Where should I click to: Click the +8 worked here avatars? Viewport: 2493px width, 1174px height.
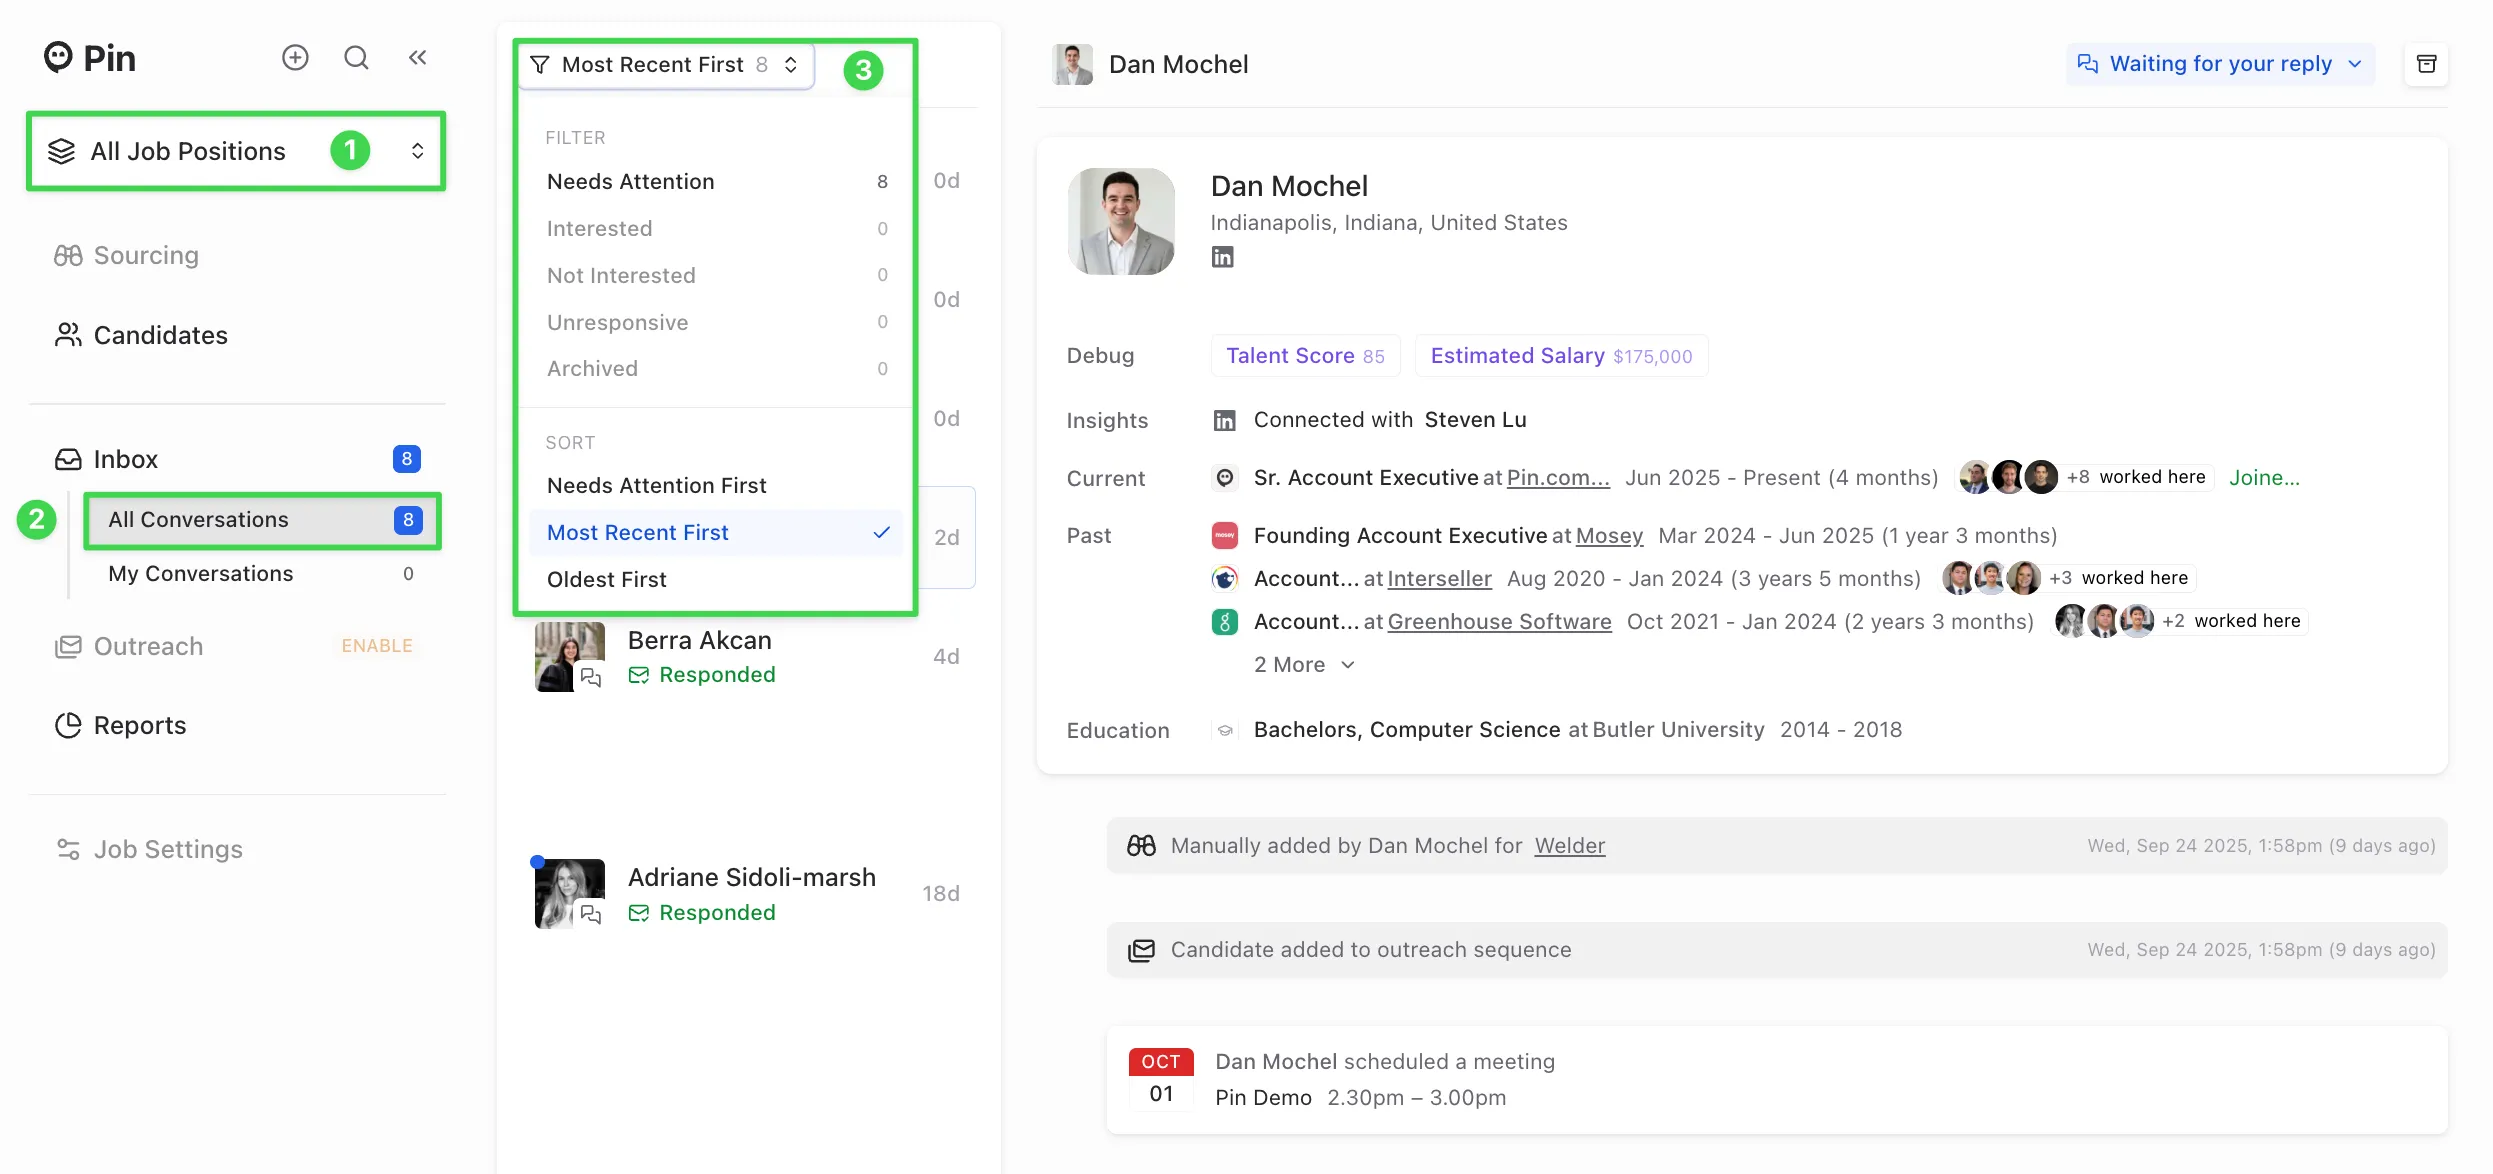click(x=2009, y=477)
